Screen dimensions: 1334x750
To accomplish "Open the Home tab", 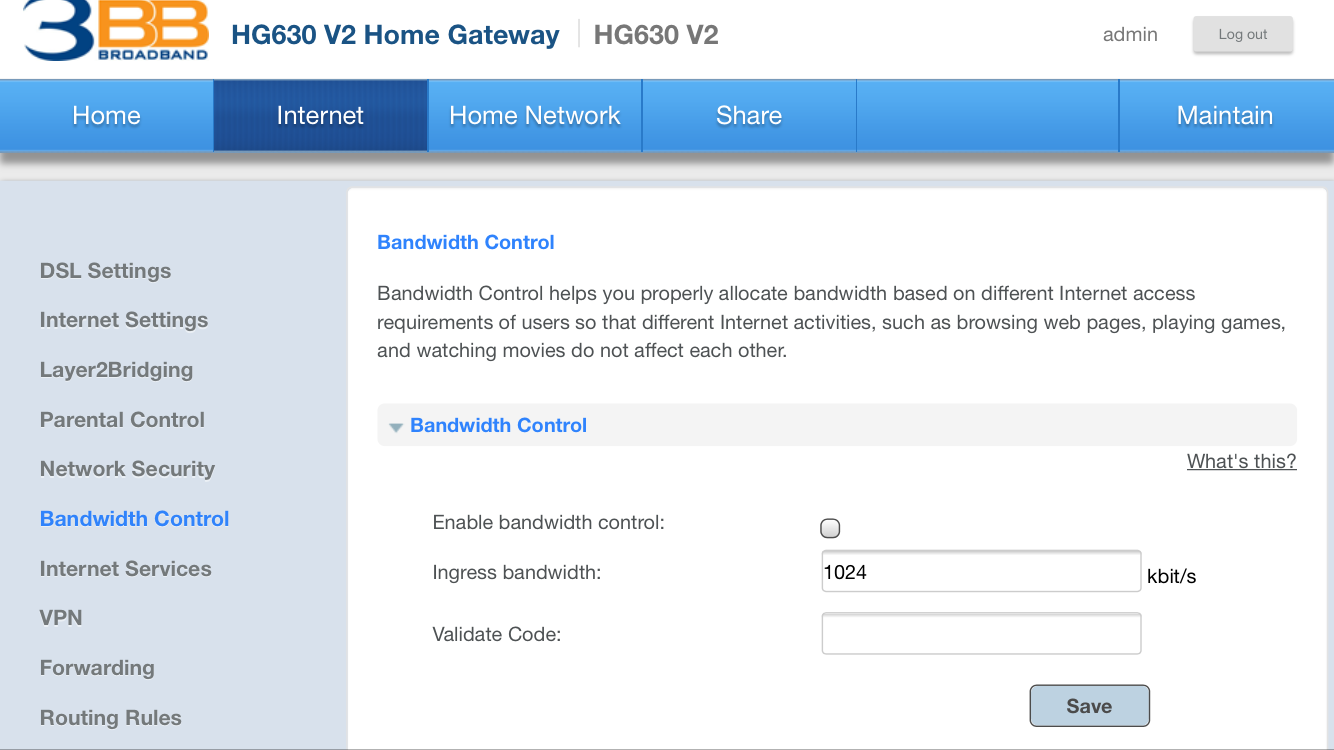I will click(x=106, y=116).
